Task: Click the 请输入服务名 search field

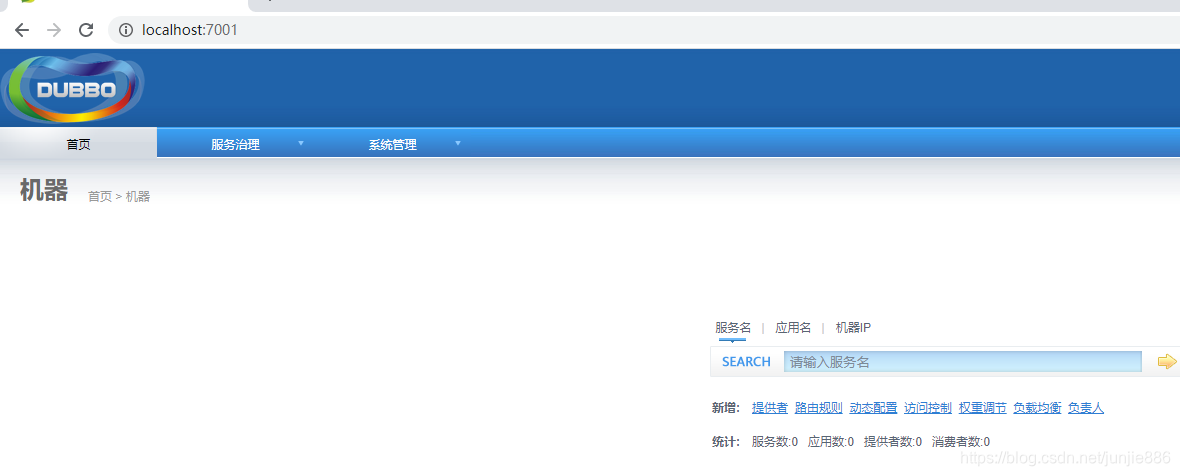Action: tap(963, 362)
